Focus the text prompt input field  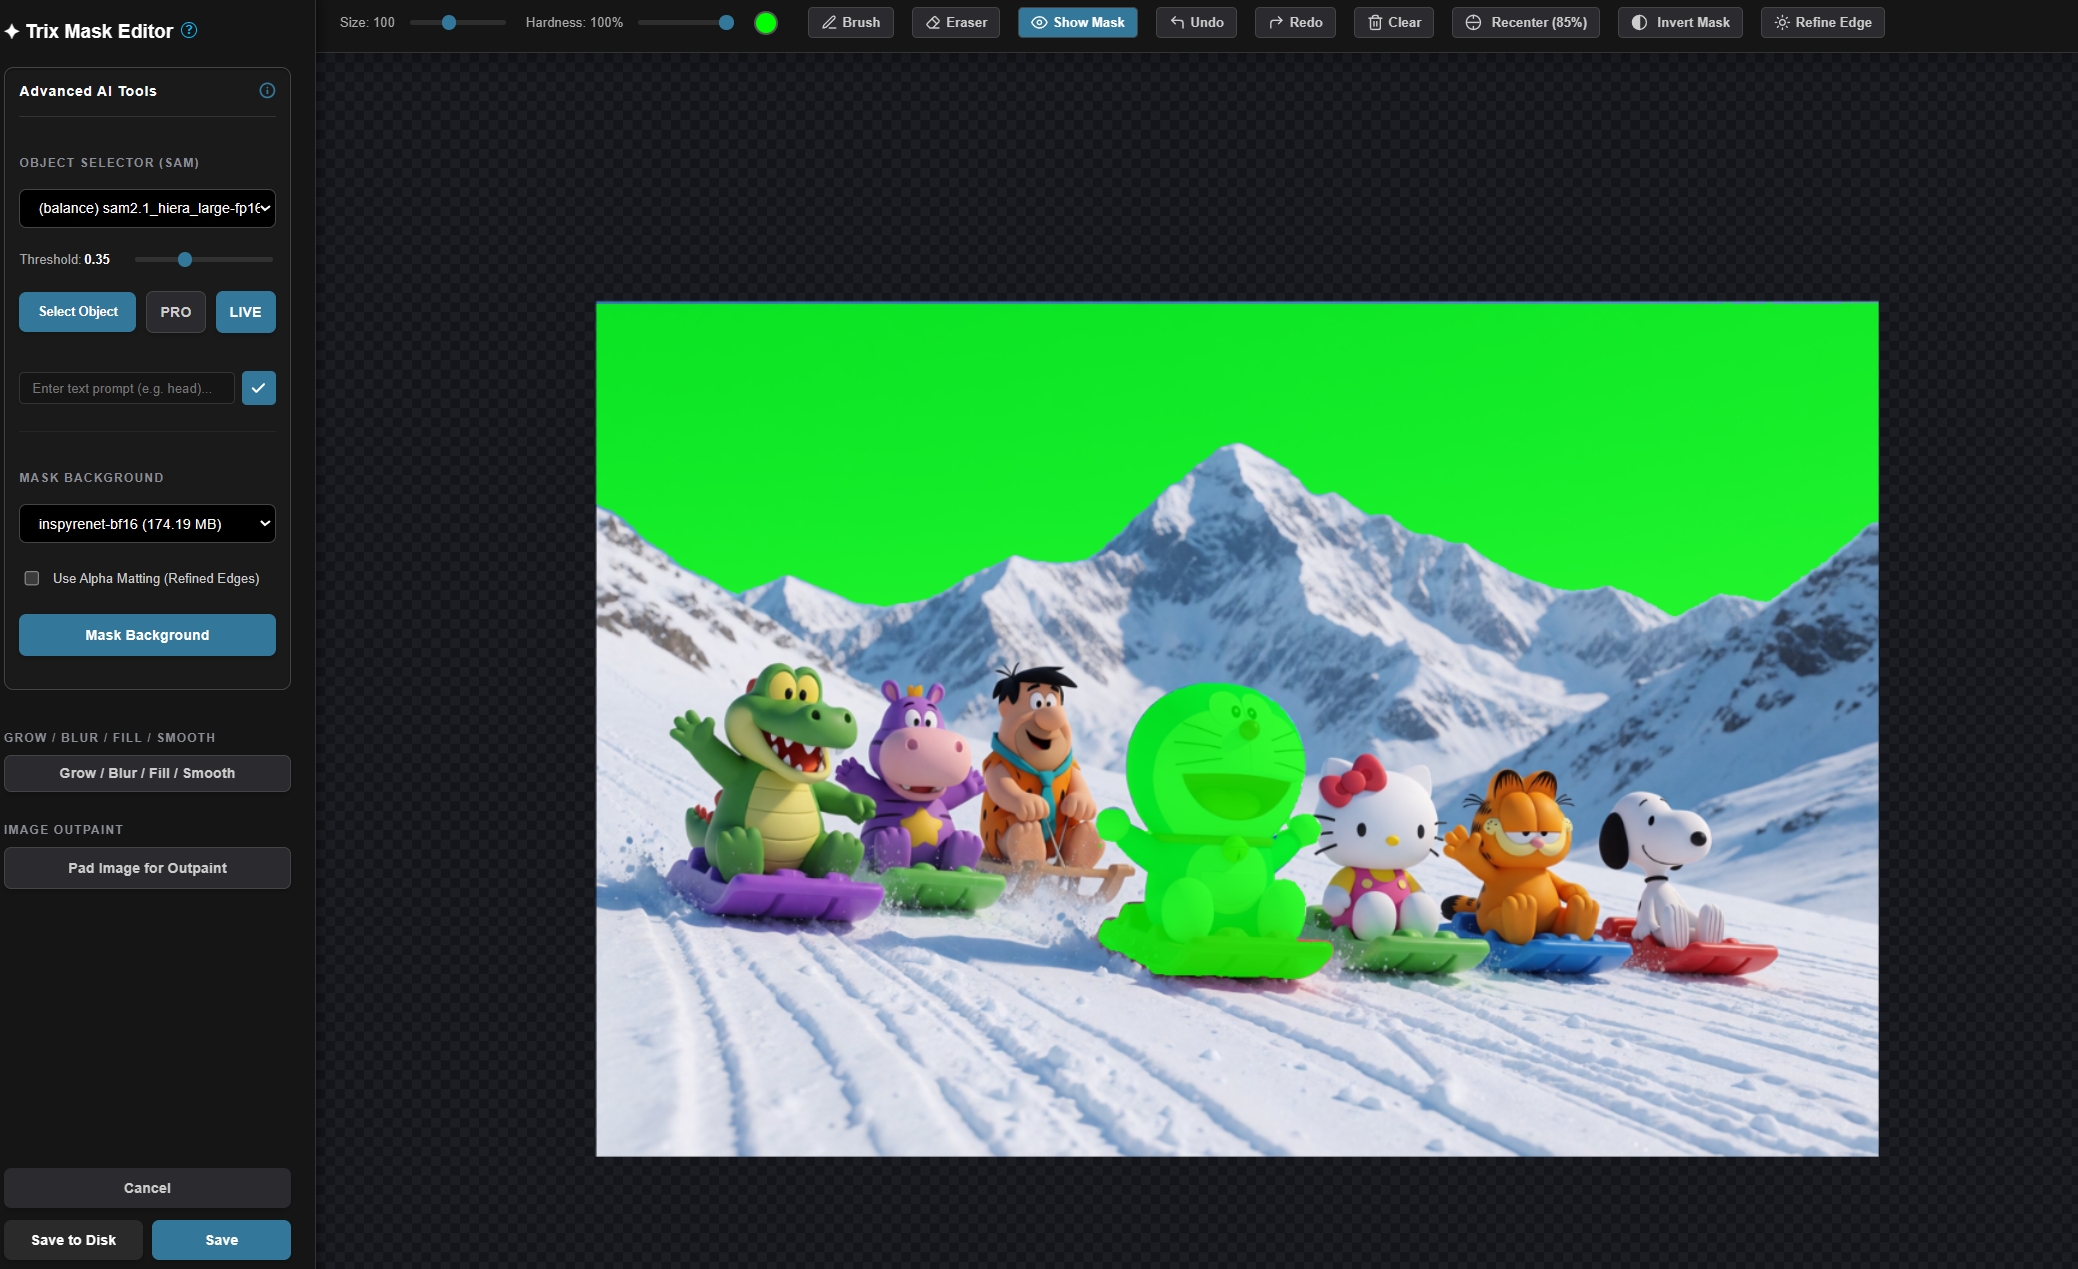[x=127, y=388]
